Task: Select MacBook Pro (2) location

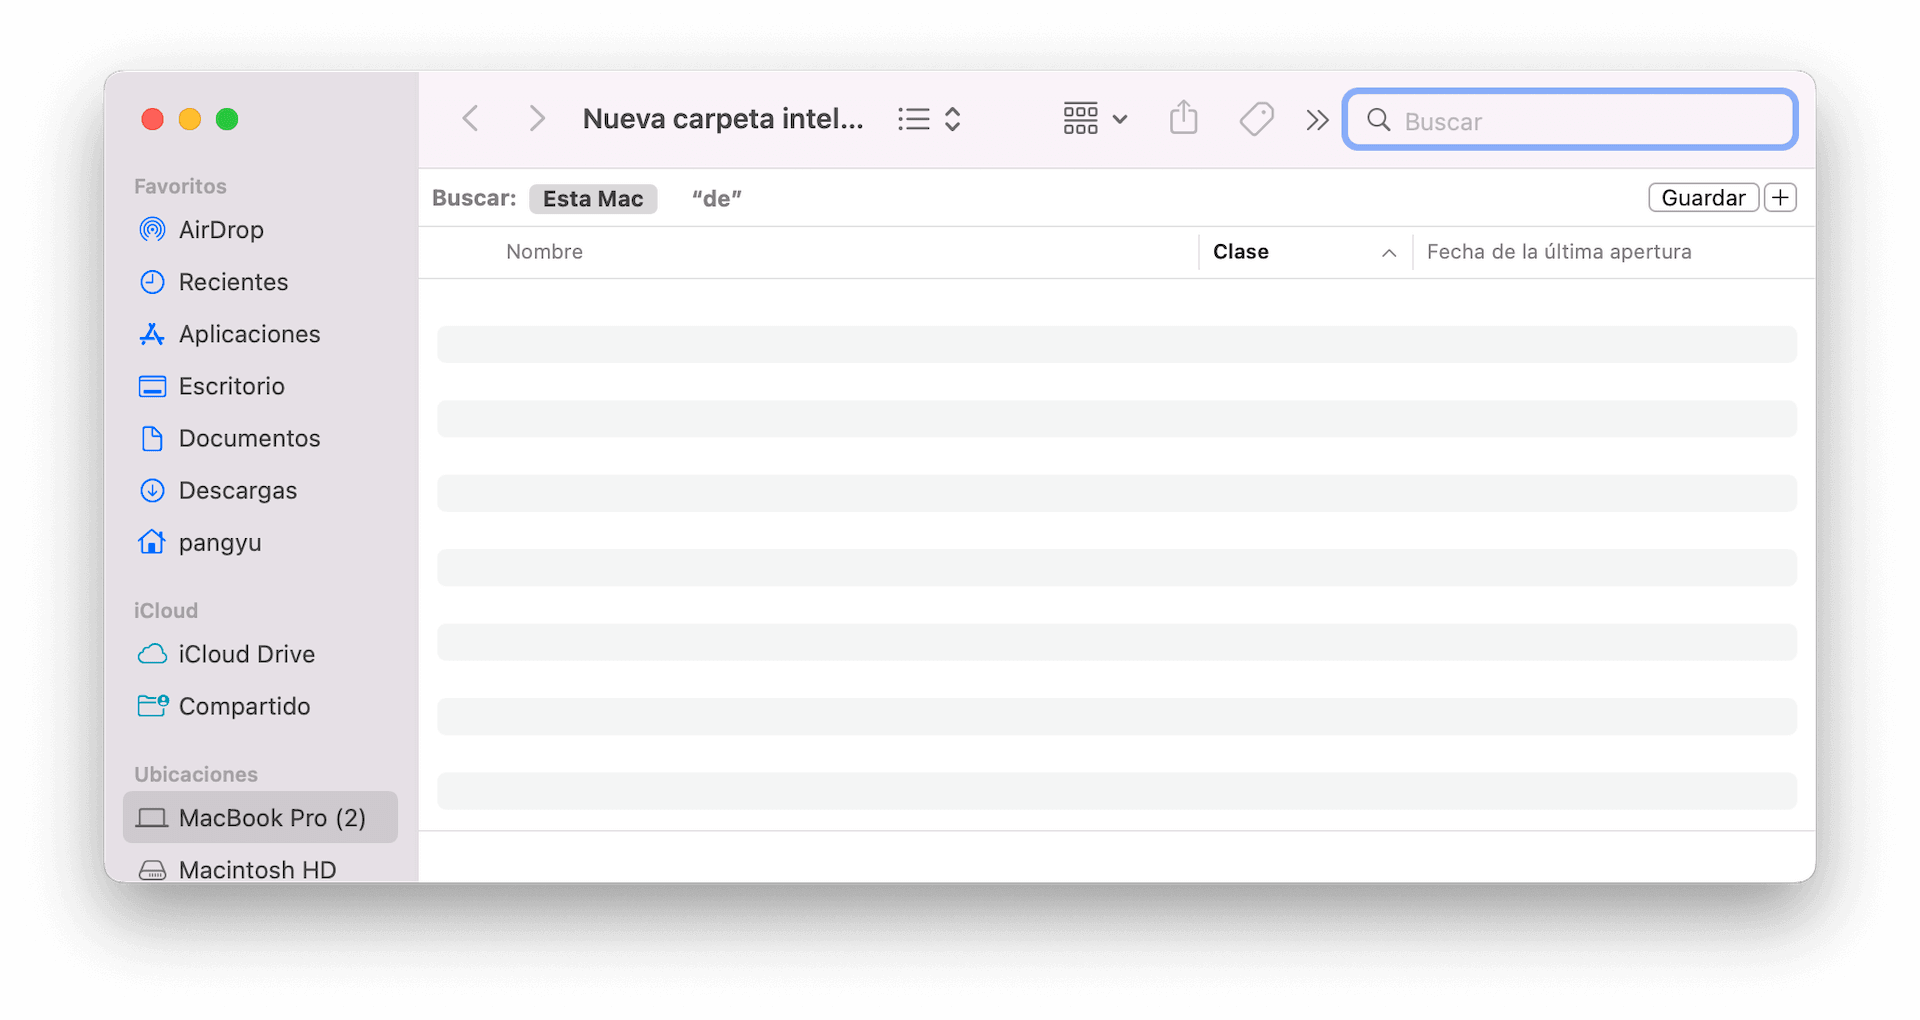Action: (x=260, y=818)
